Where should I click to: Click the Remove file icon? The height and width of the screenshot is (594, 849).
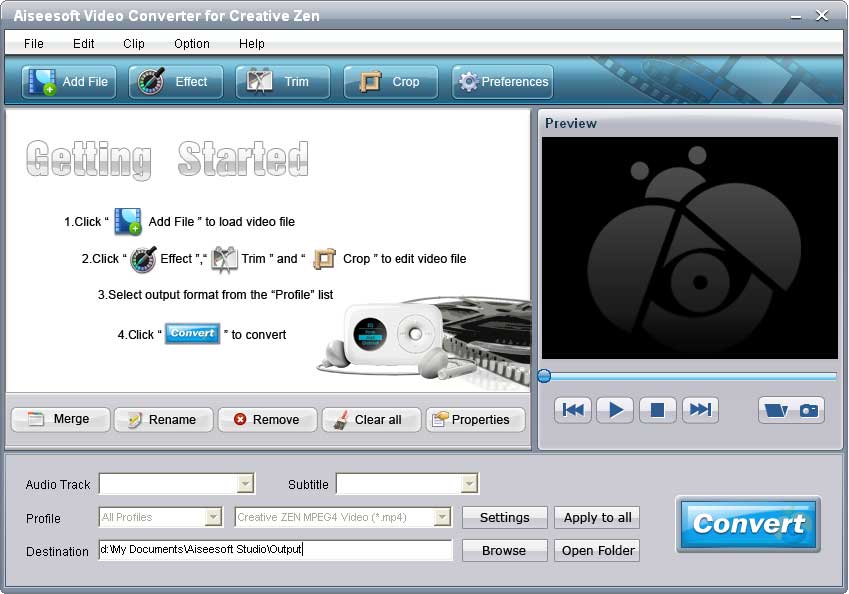coord(267,420)
